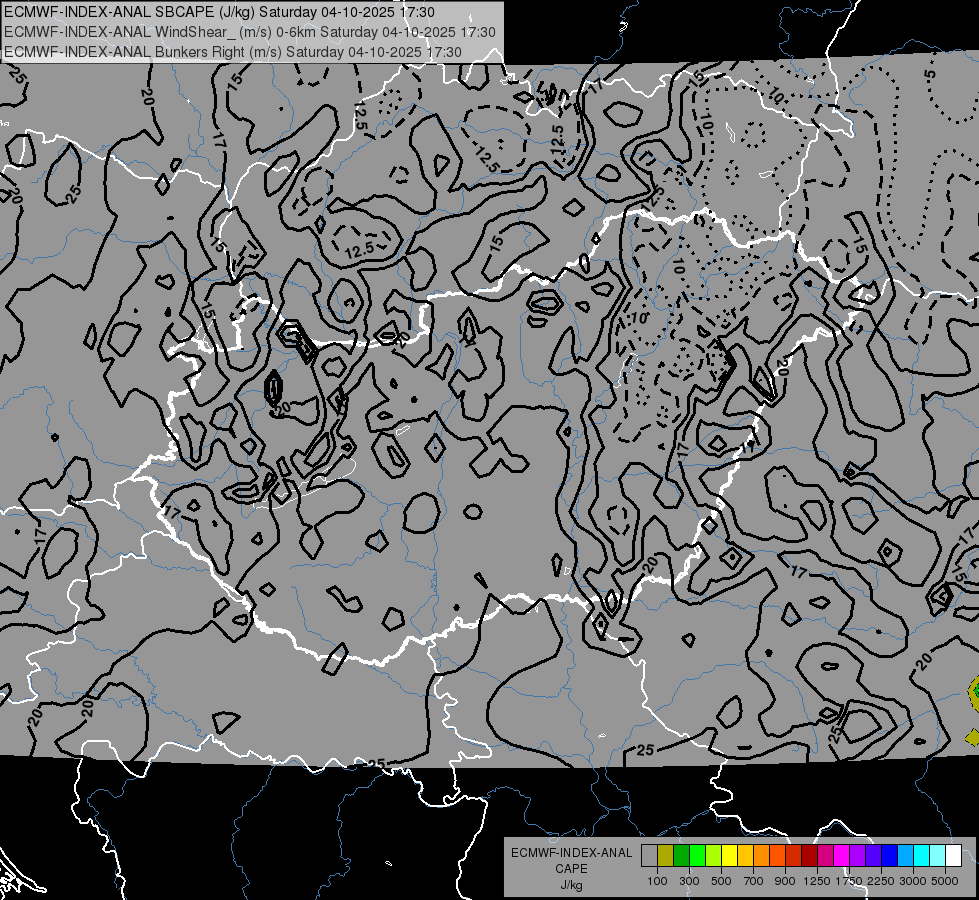This screenshot has width=979, height=900.
Task: Click the 5 dotted contour label top right
Action: click(931, 74)
